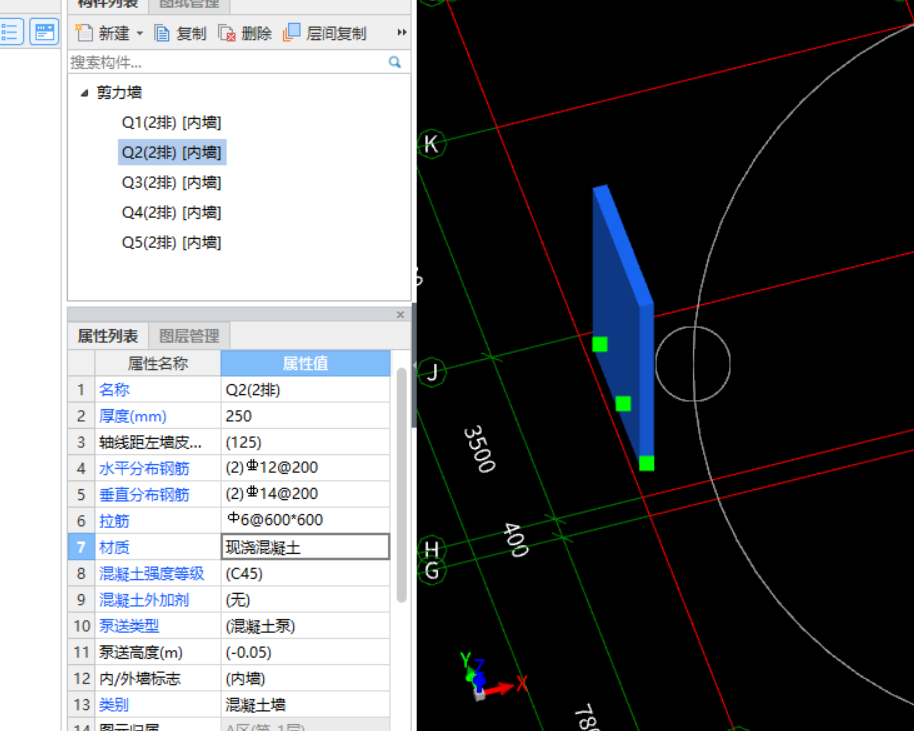Click the 拉筋 value 6@600*600
The width and height of the screenshot is (914, 731).
point(305,521)
